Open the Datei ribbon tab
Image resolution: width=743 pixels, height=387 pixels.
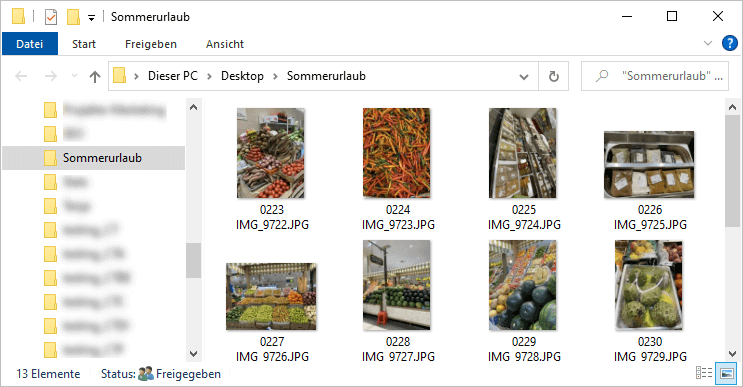tap(30, 44)
